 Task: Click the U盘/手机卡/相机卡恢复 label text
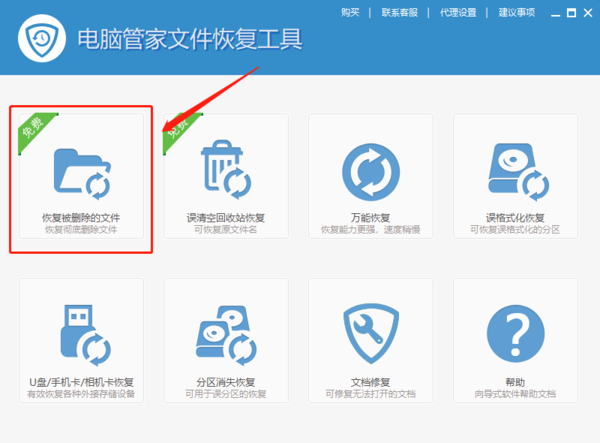pos(81,382)
